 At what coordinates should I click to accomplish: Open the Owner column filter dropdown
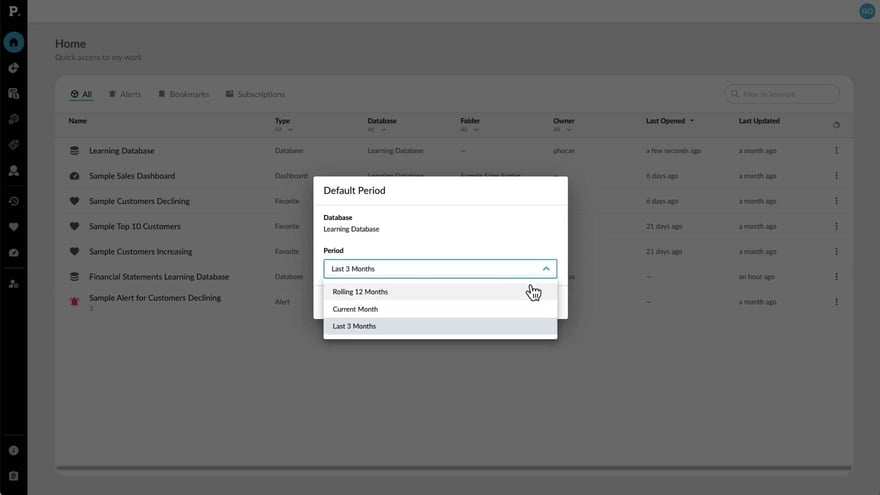pyautogui.click(x=562, y=130)
